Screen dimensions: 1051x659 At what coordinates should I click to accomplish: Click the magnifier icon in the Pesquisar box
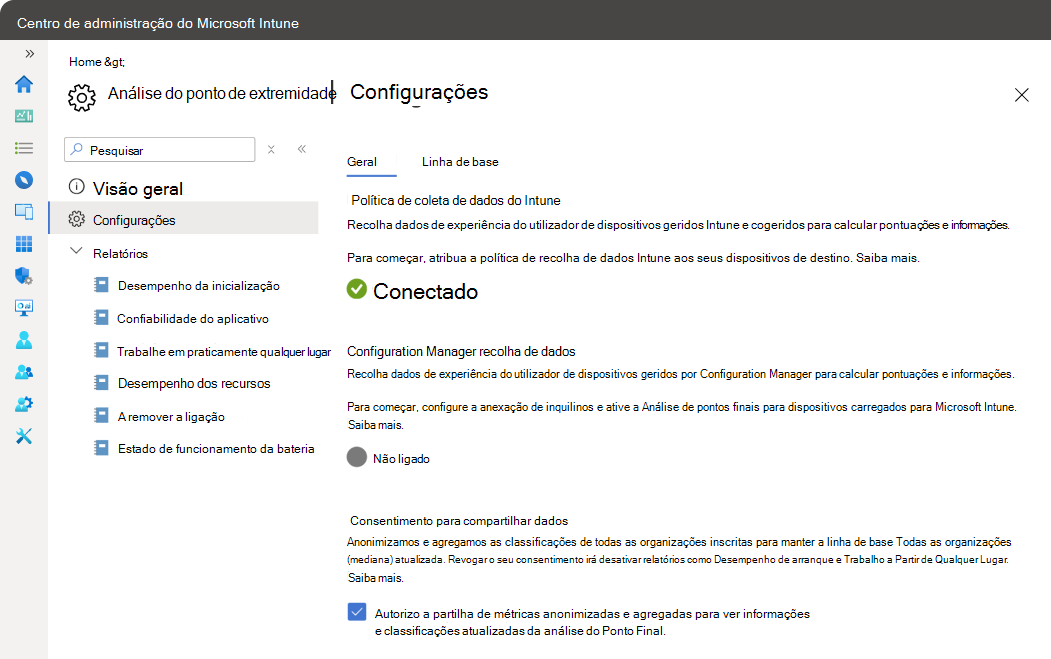pyautogui.click(x=77, y=149)
